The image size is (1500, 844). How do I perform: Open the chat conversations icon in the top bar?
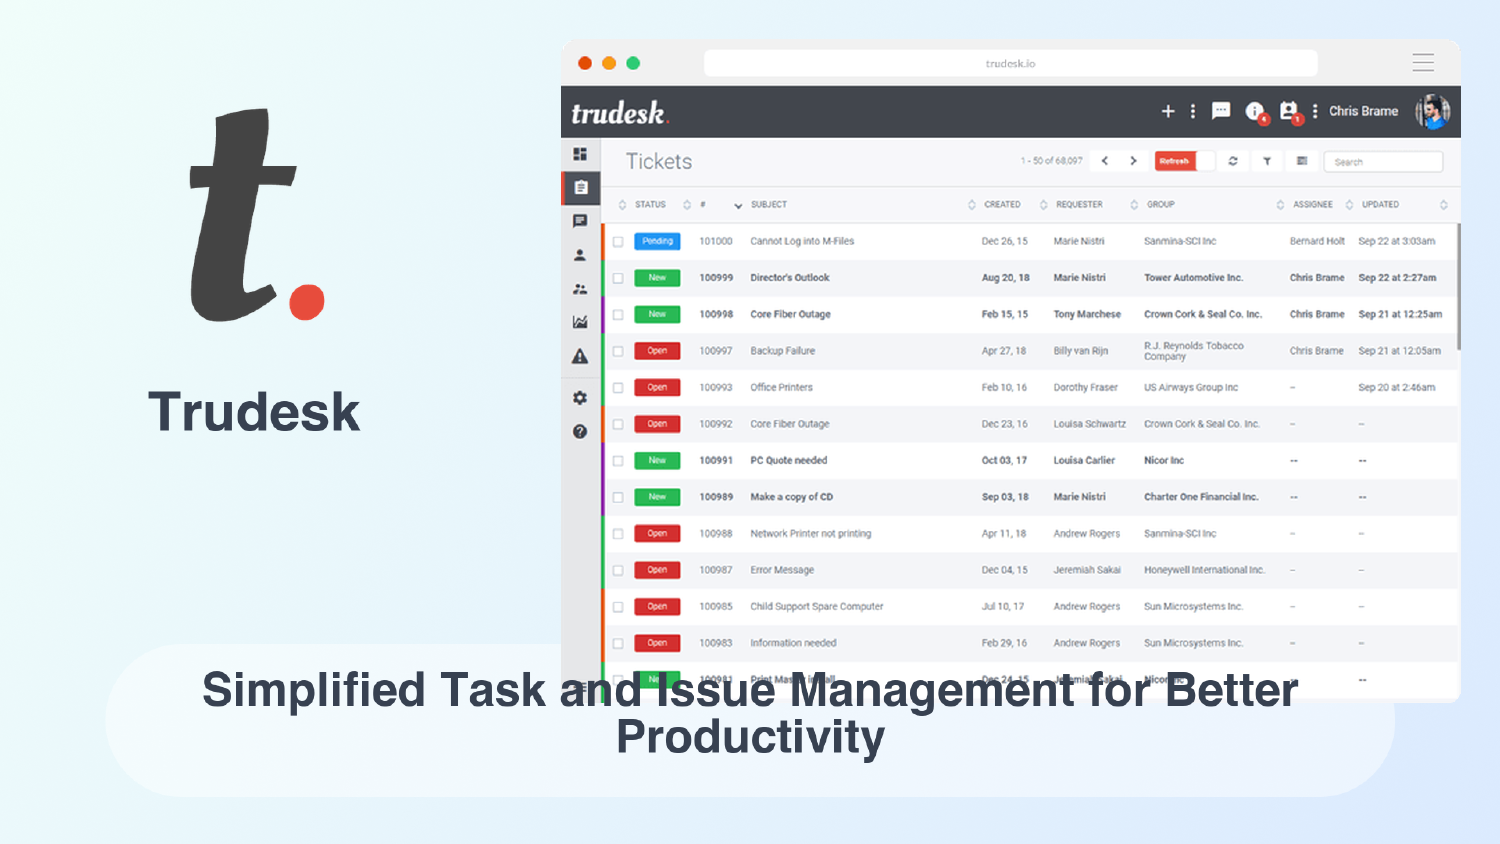tap(1220, 111)
